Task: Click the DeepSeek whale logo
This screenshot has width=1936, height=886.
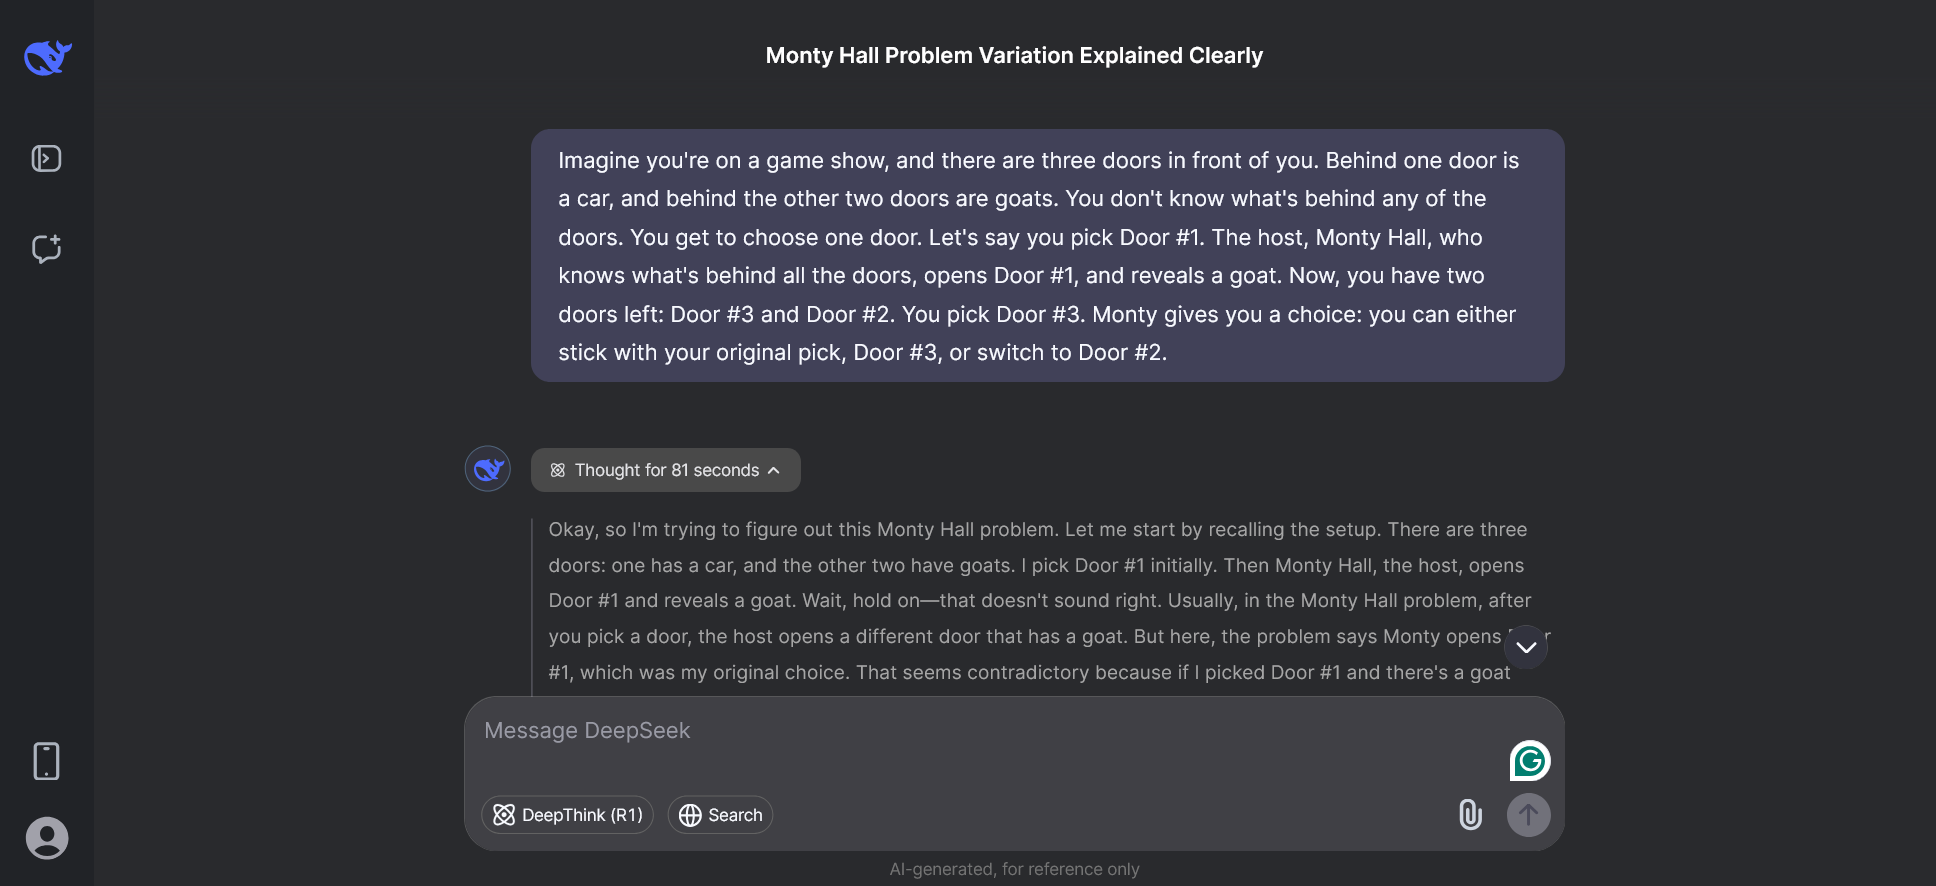Action: click(x=46, y=57)
